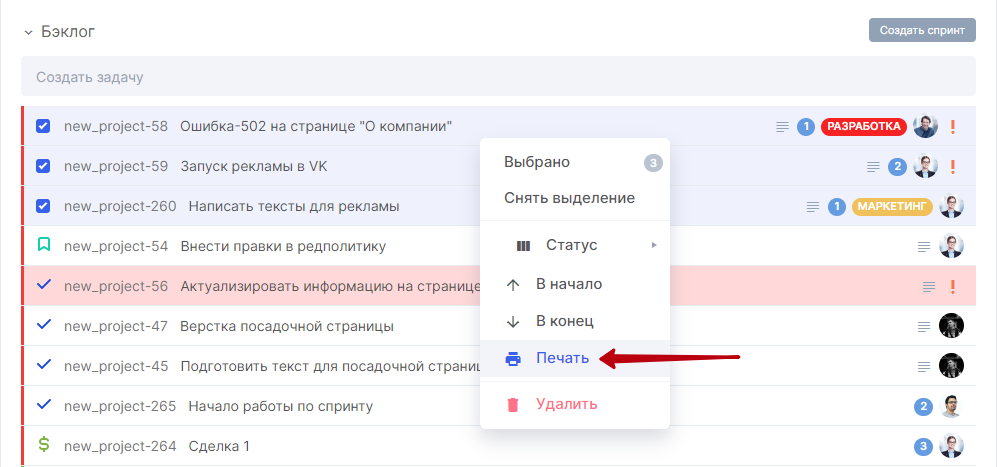Viewport: 997px width, 467px height.
Task: Click the new_project-45 task ID
Action: (116, 366)
